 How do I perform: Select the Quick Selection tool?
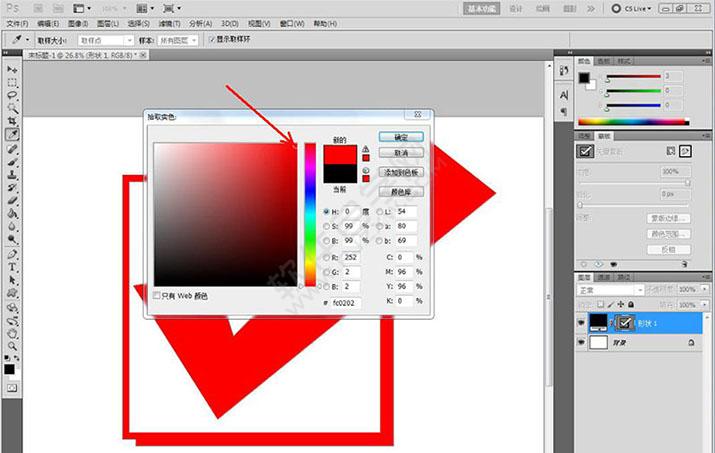pos(12,109)
